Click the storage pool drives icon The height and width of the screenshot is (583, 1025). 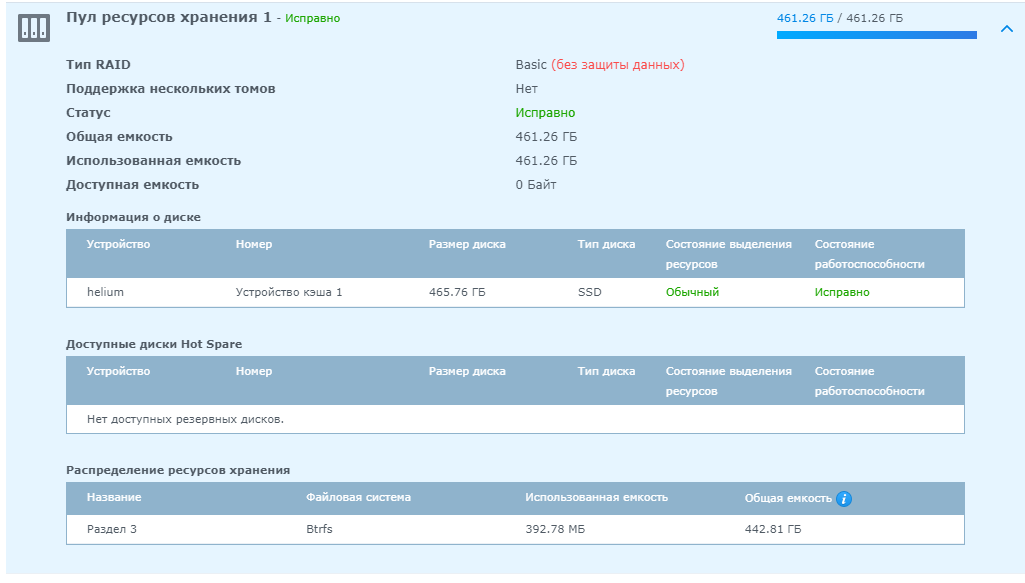tap(34, 27)
